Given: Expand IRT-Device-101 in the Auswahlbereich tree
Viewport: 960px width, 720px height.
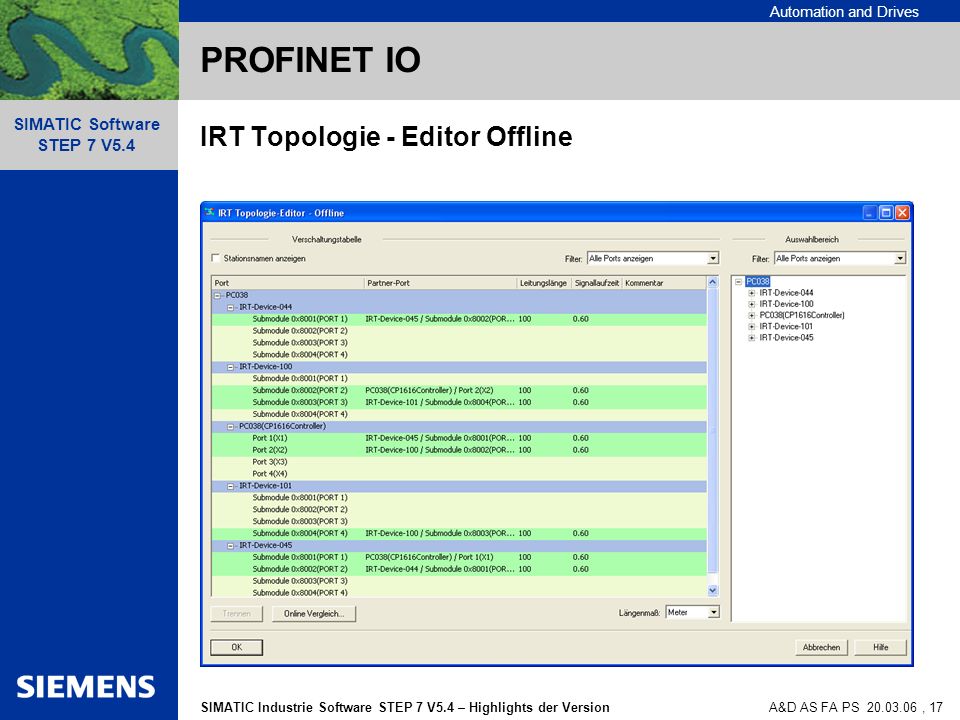Looking at the screenshot, I should point(751,327).
